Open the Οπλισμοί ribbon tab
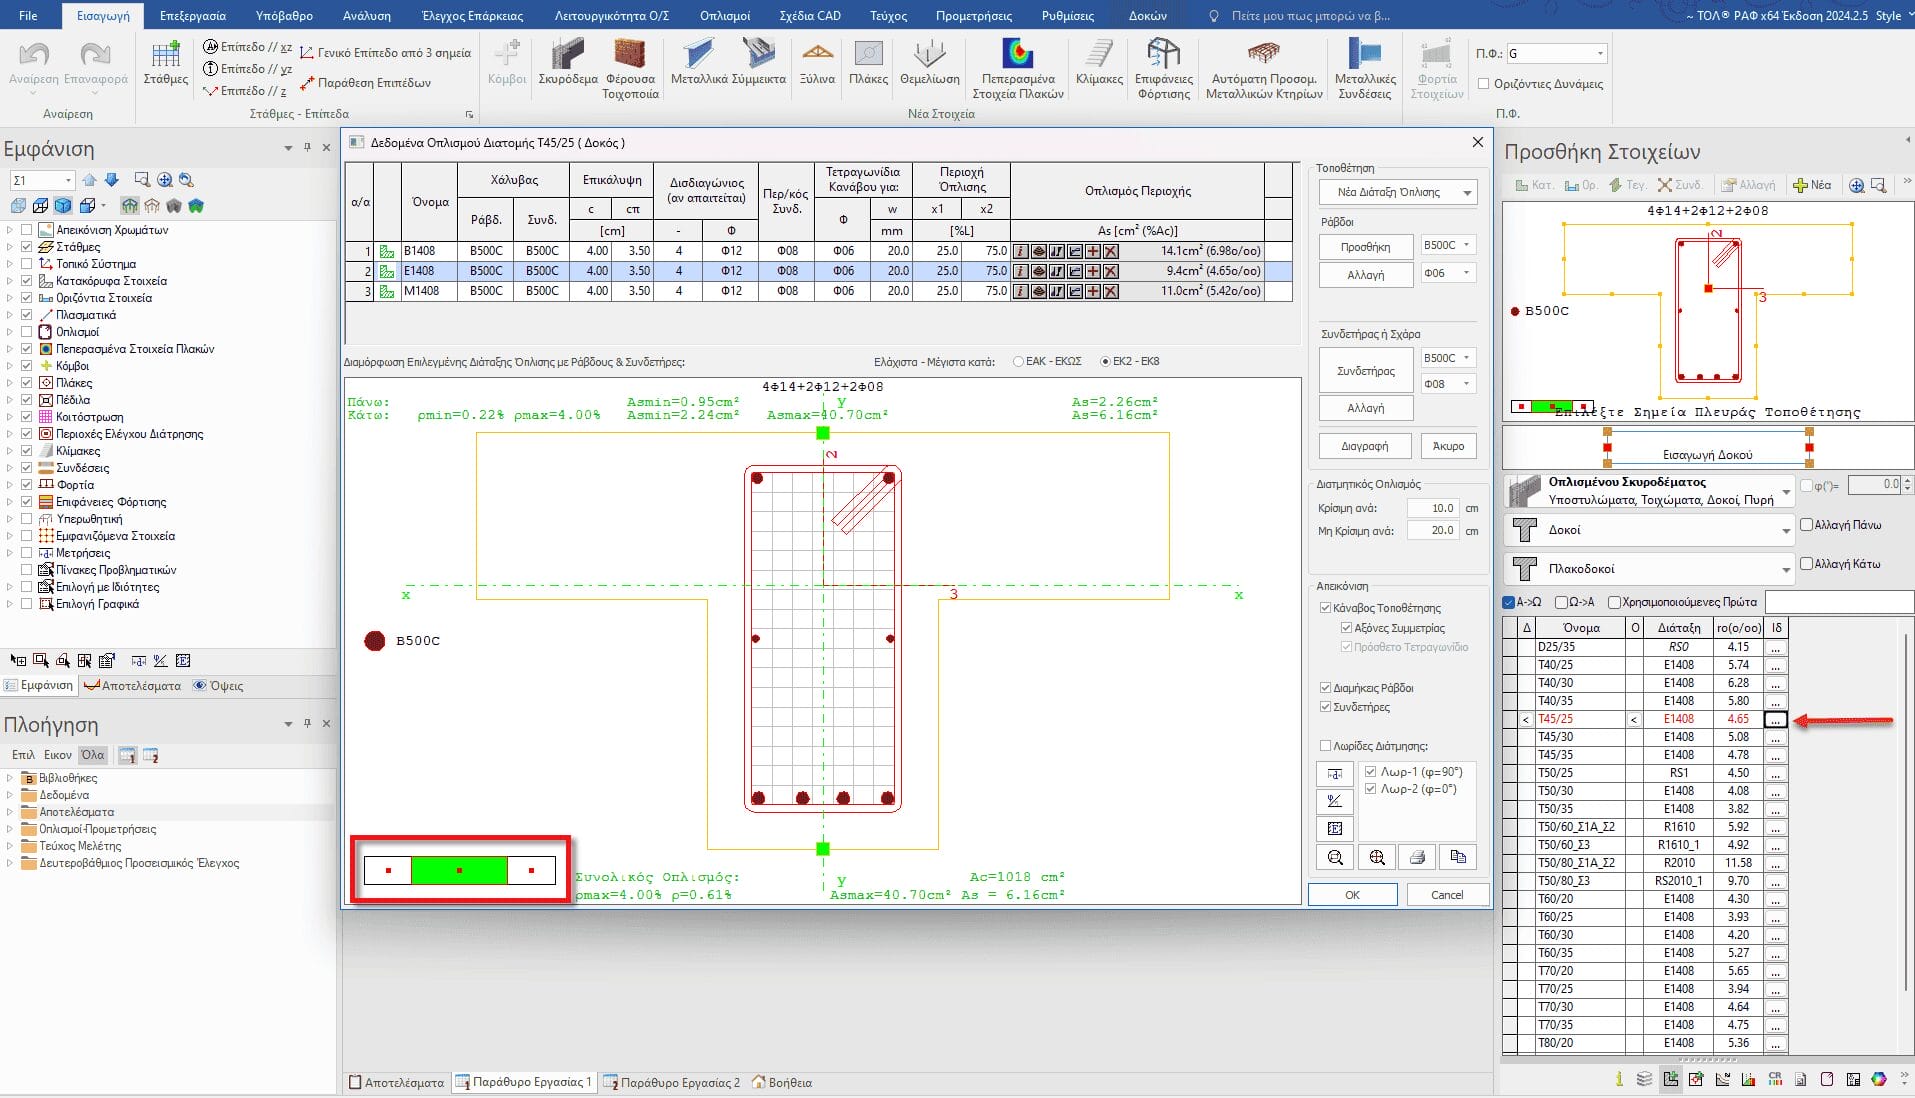This screenshot has height=1098, width=1915. [725, 16]
